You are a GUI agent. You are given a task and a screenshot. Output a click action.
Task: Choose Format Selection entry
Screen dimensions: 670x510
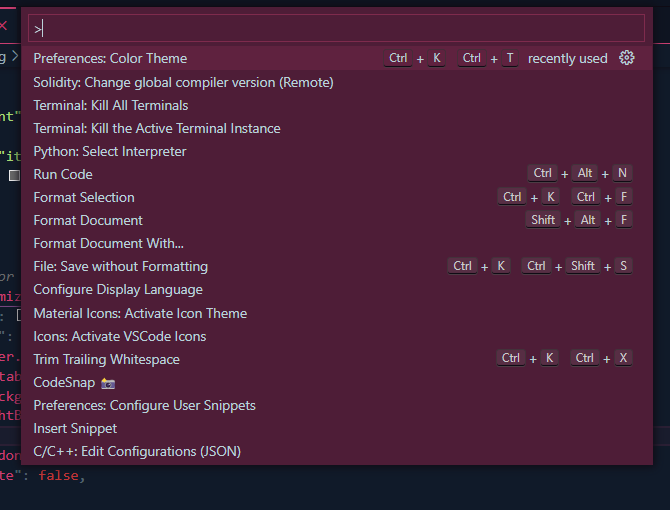pyautogui.click(x=336, y=197)
